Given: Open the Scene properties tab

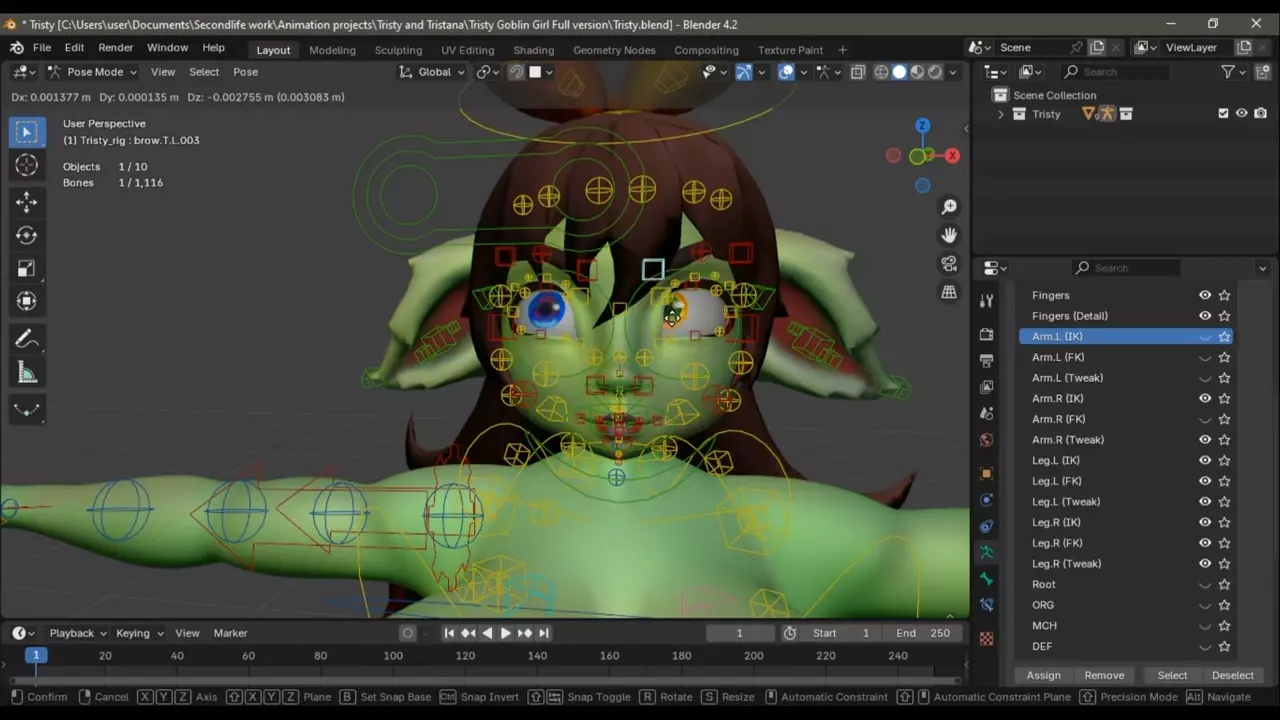Looking at the screenshot, I should [x=987, y=413].
